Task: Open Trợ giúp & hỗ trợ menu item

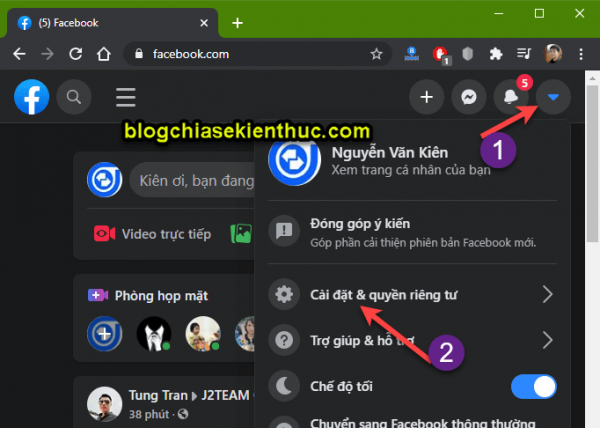Action: point(412,340)
